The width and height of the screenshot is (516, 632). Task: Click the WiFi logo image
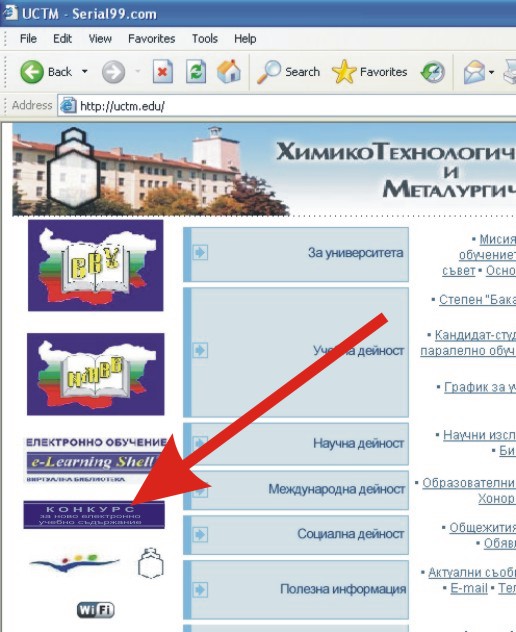click(96, 610)
